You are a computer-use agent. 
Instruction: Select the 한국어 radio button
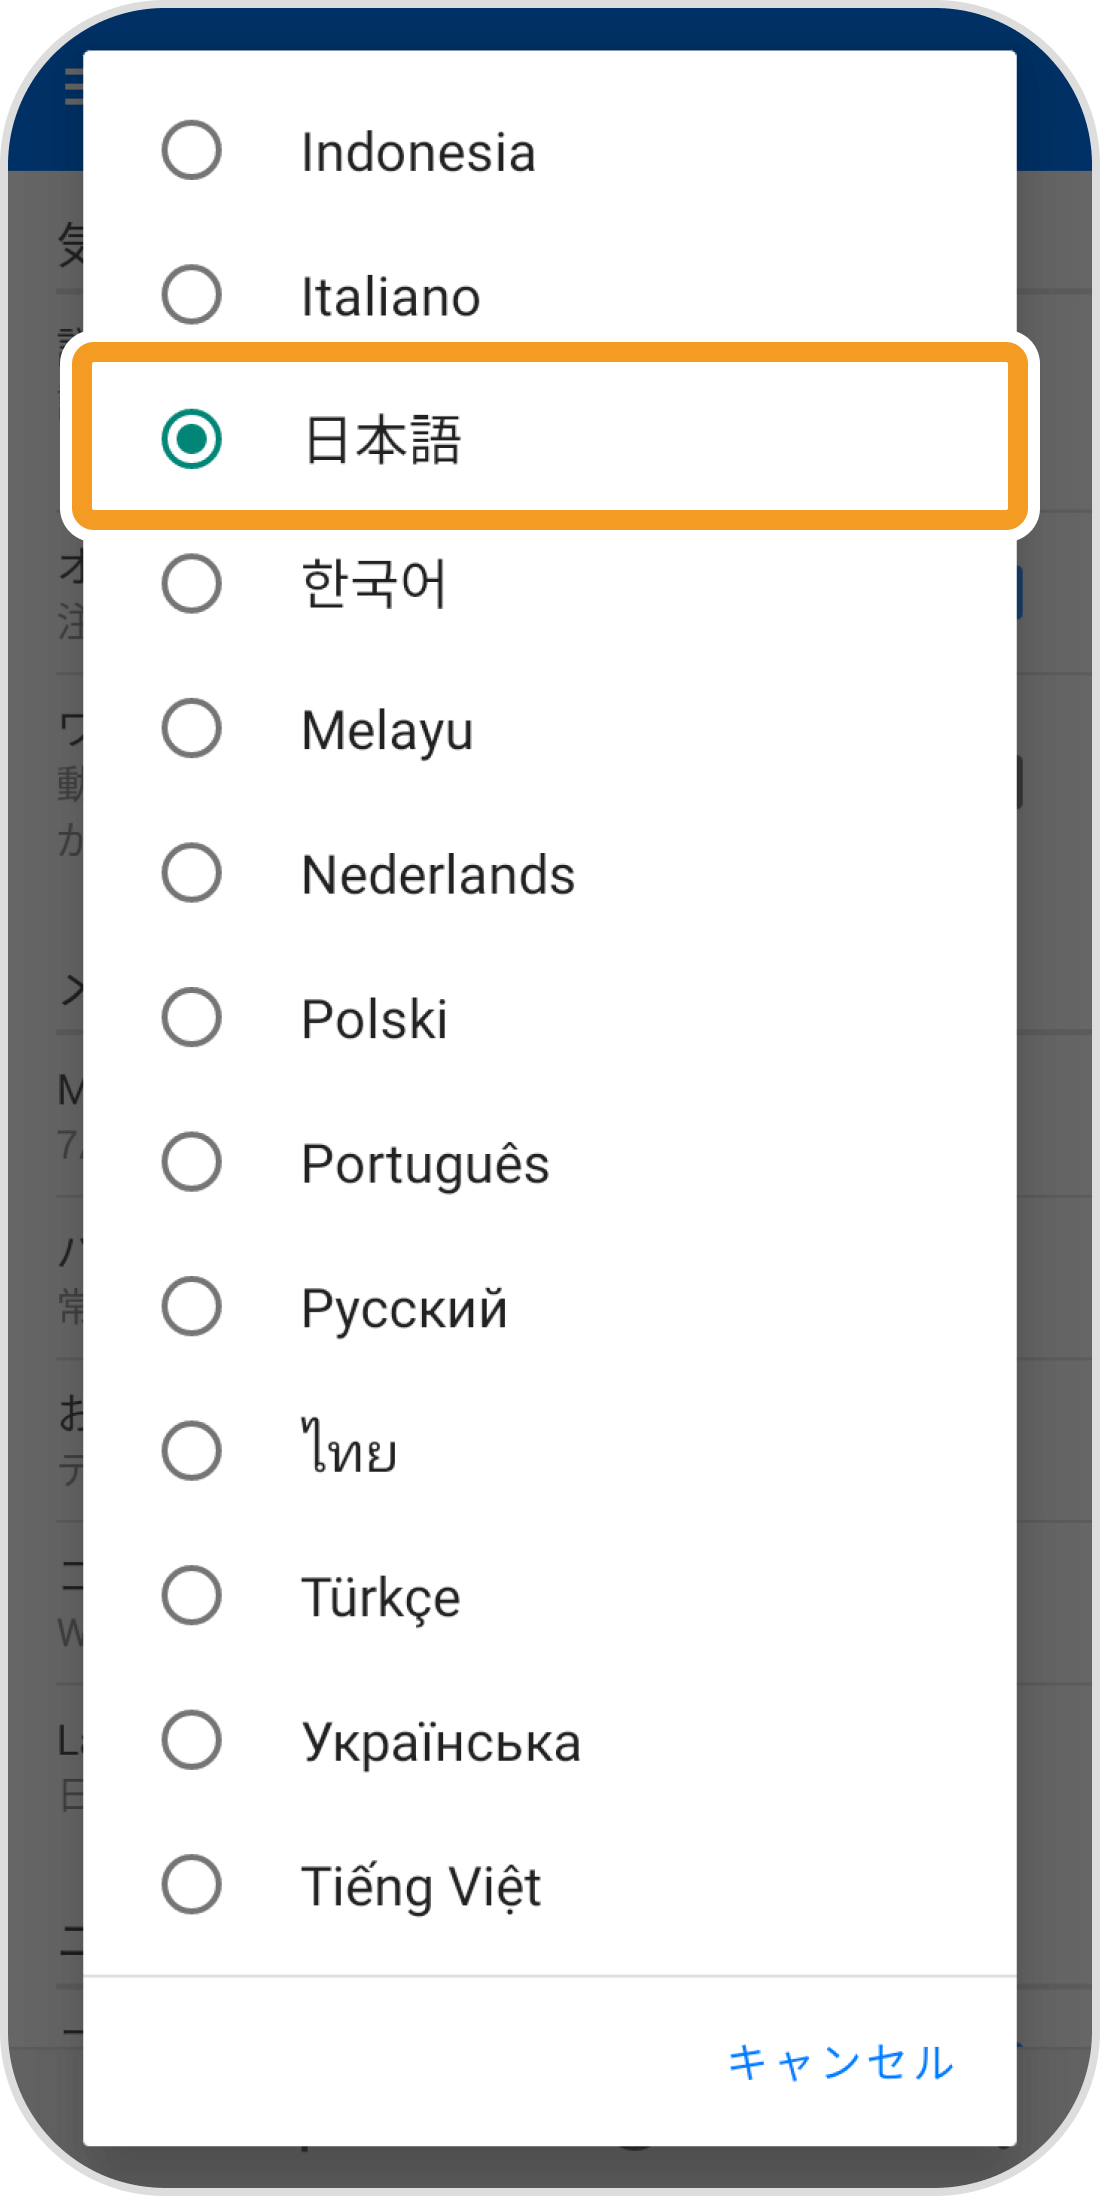coord(191,584)
